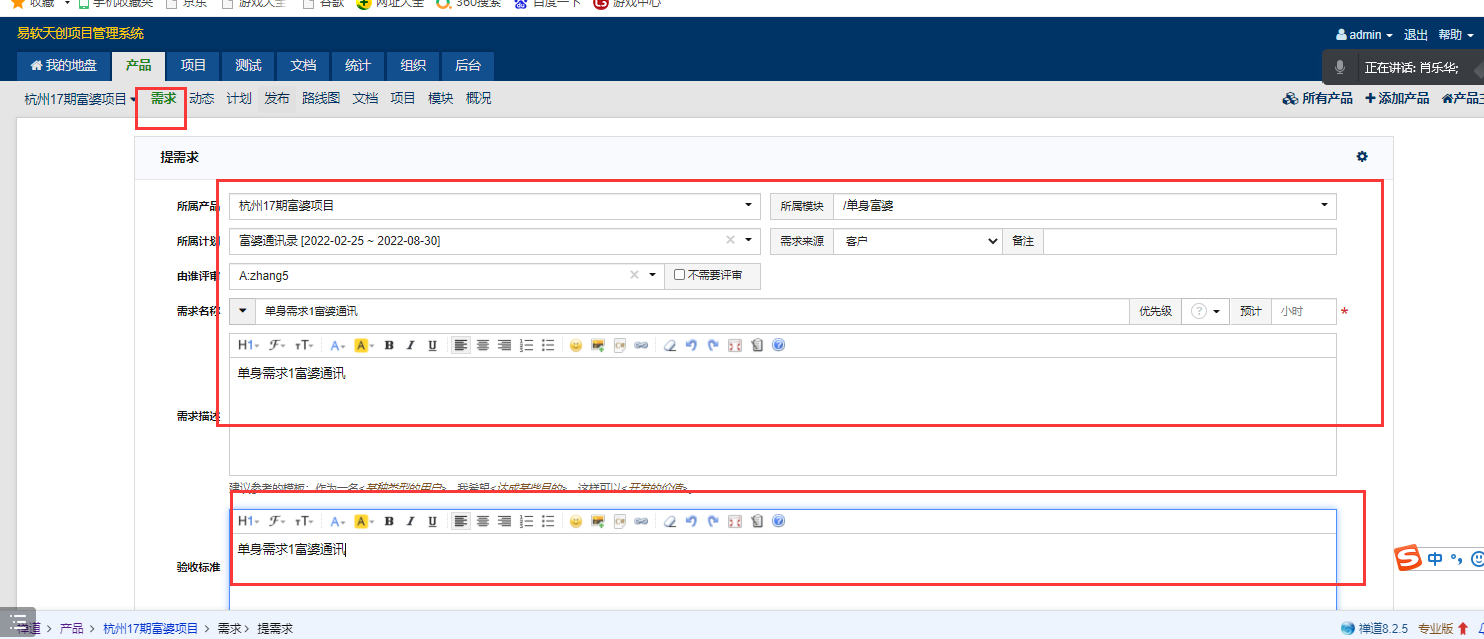Switch to 项目 main tab
Screen dimensions: 1484x639
click(193, 66)
